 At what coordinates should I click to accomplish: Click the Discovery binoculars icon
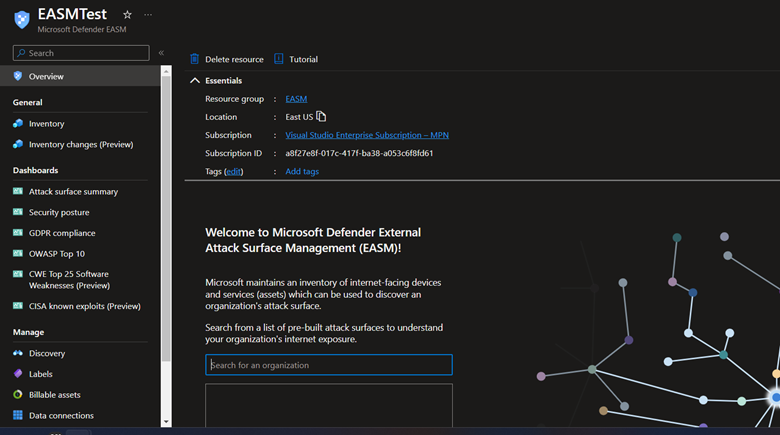(x=18, y=353)
